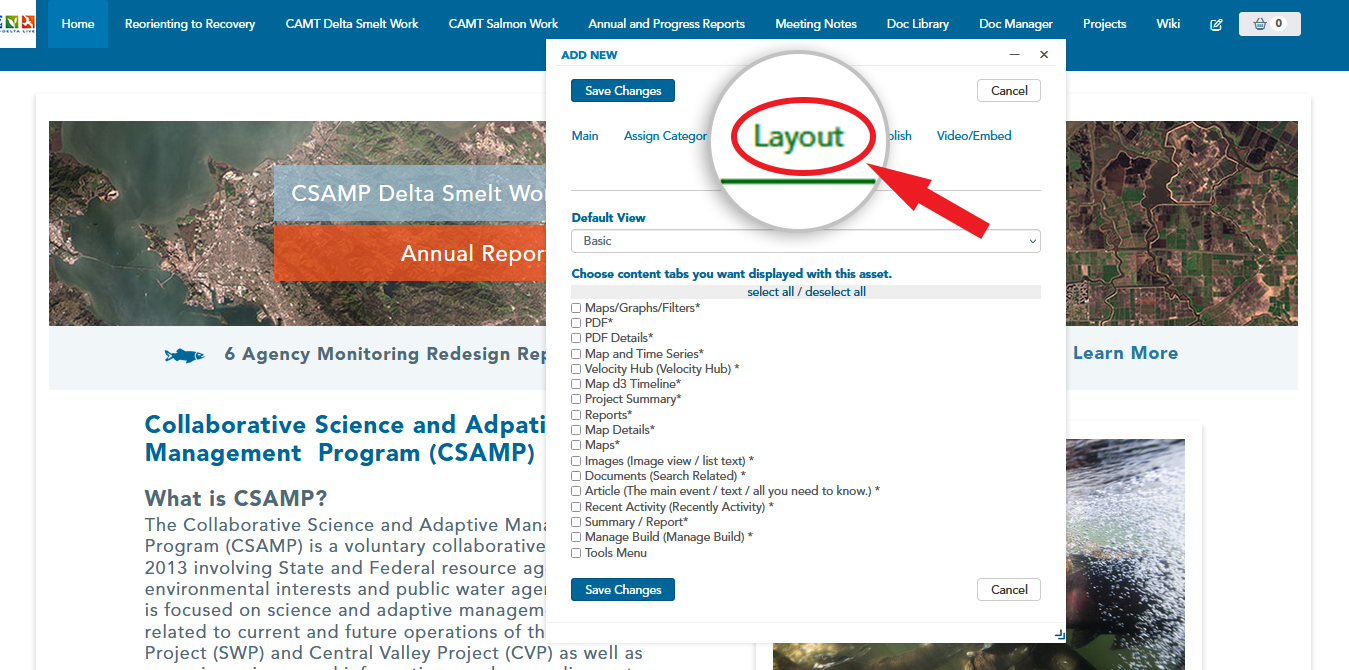Check the Project Summary box
The height and width of the screenshot is (670, 1349).
click(x=576, y=399)
